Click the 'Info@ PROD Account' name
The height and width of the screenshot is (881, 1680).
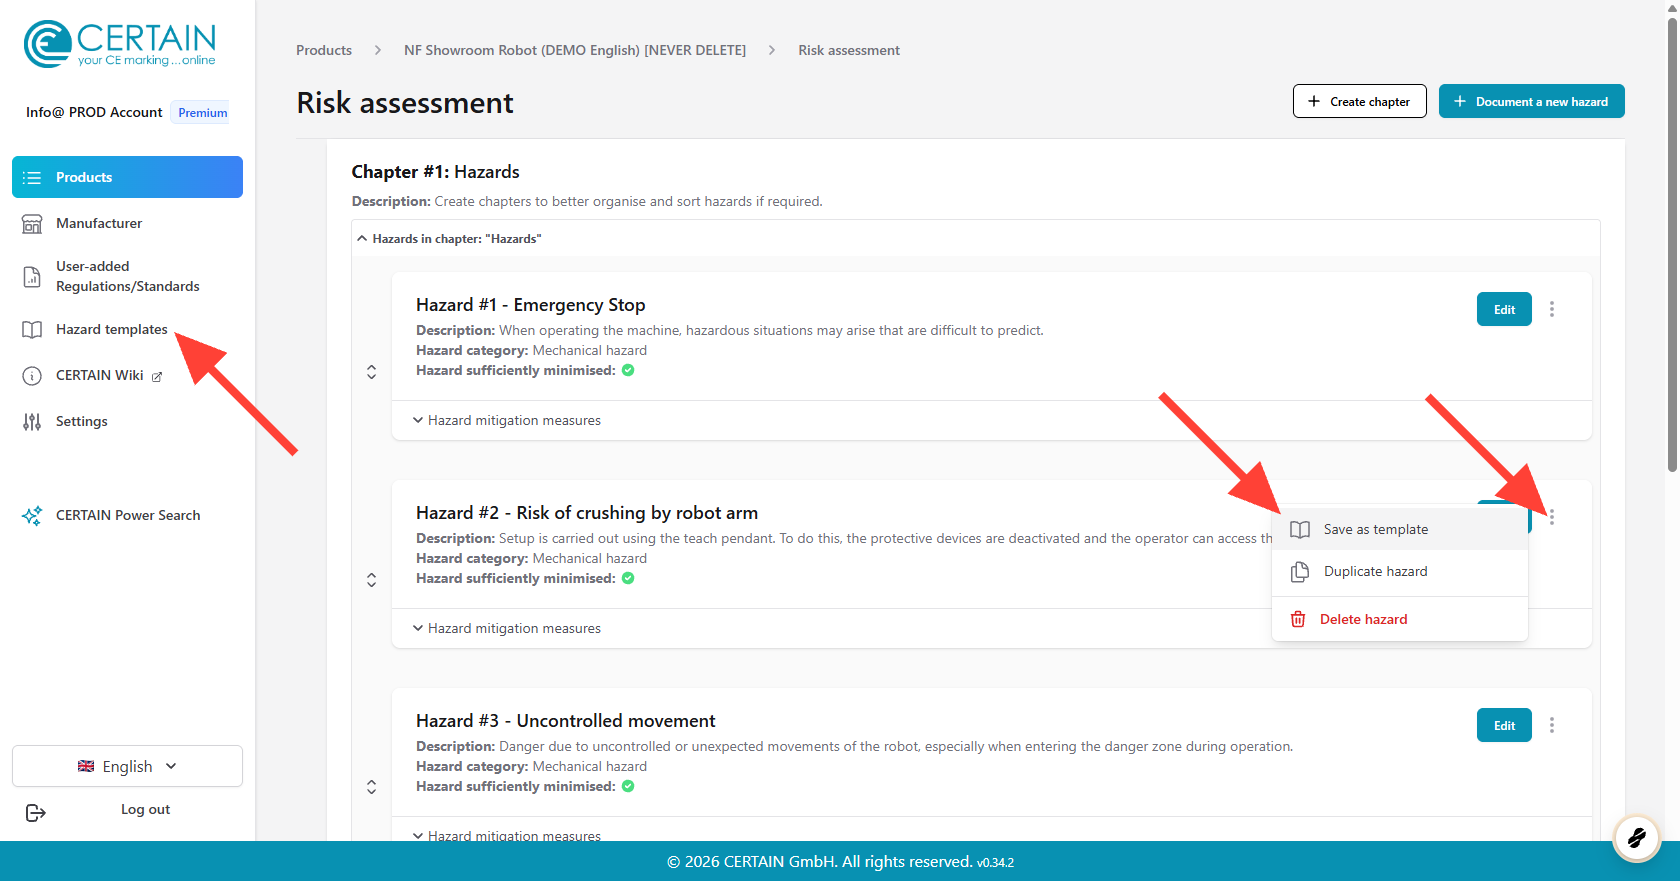(x=94, y=112)
